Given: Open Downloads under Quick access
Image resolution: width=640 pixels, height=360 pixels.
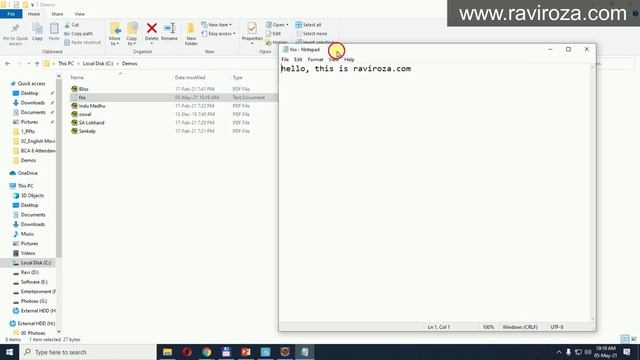Looking at the screenshot, I should (x=33, y=102).
